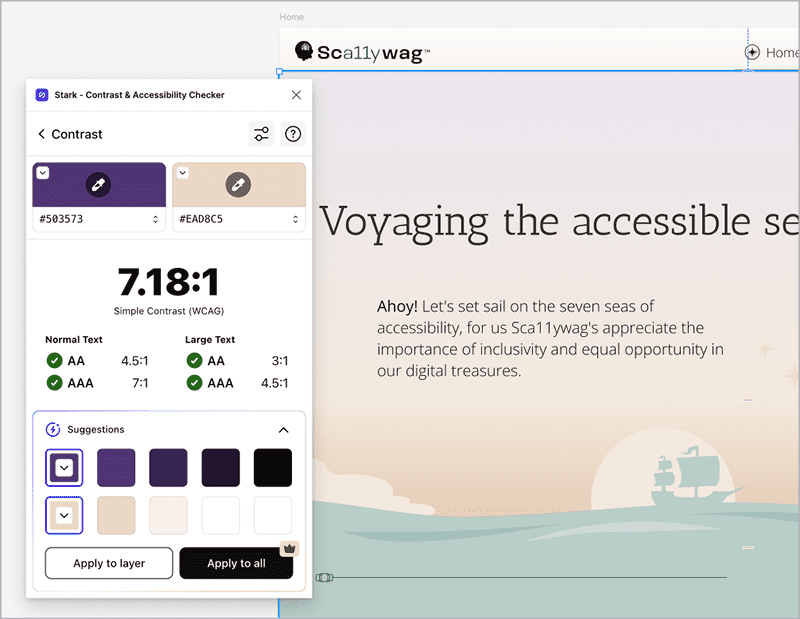Select the Home frame label
This screenshot has height=619, width=800.
click(x=292, y=17)
